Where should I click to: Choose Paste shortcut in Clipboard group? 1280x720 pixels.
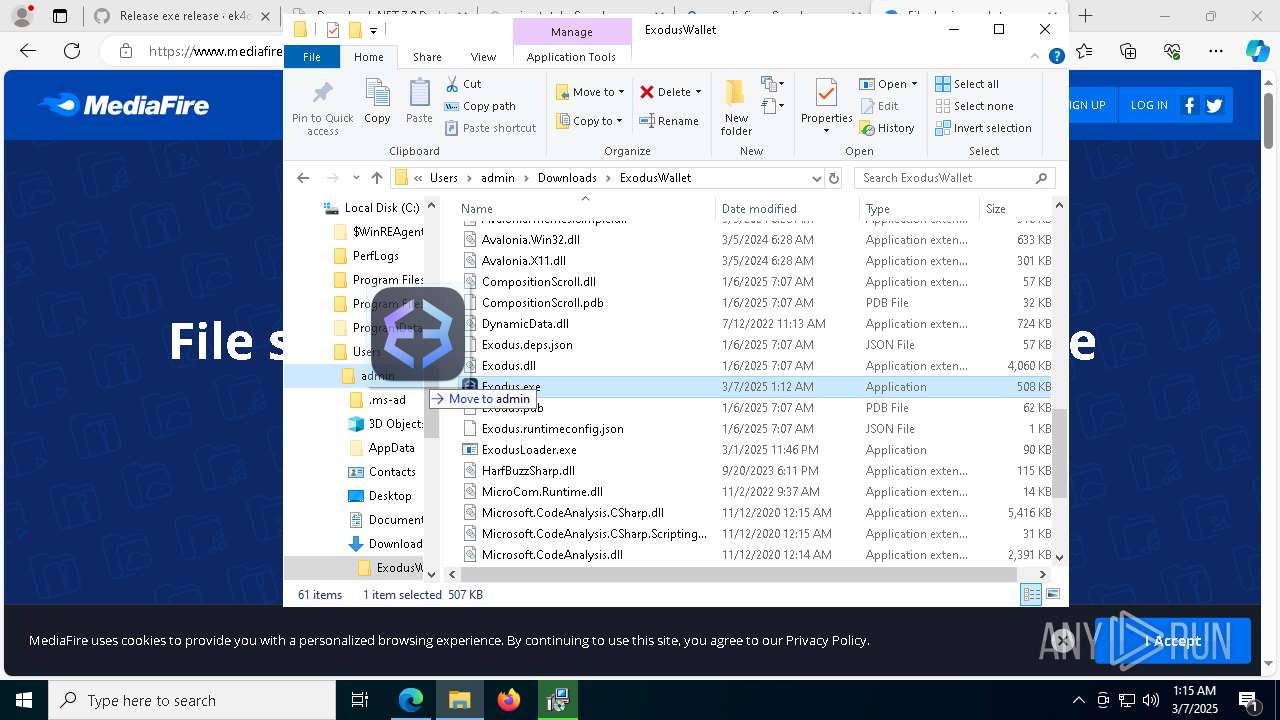click(x=490, y=128)
